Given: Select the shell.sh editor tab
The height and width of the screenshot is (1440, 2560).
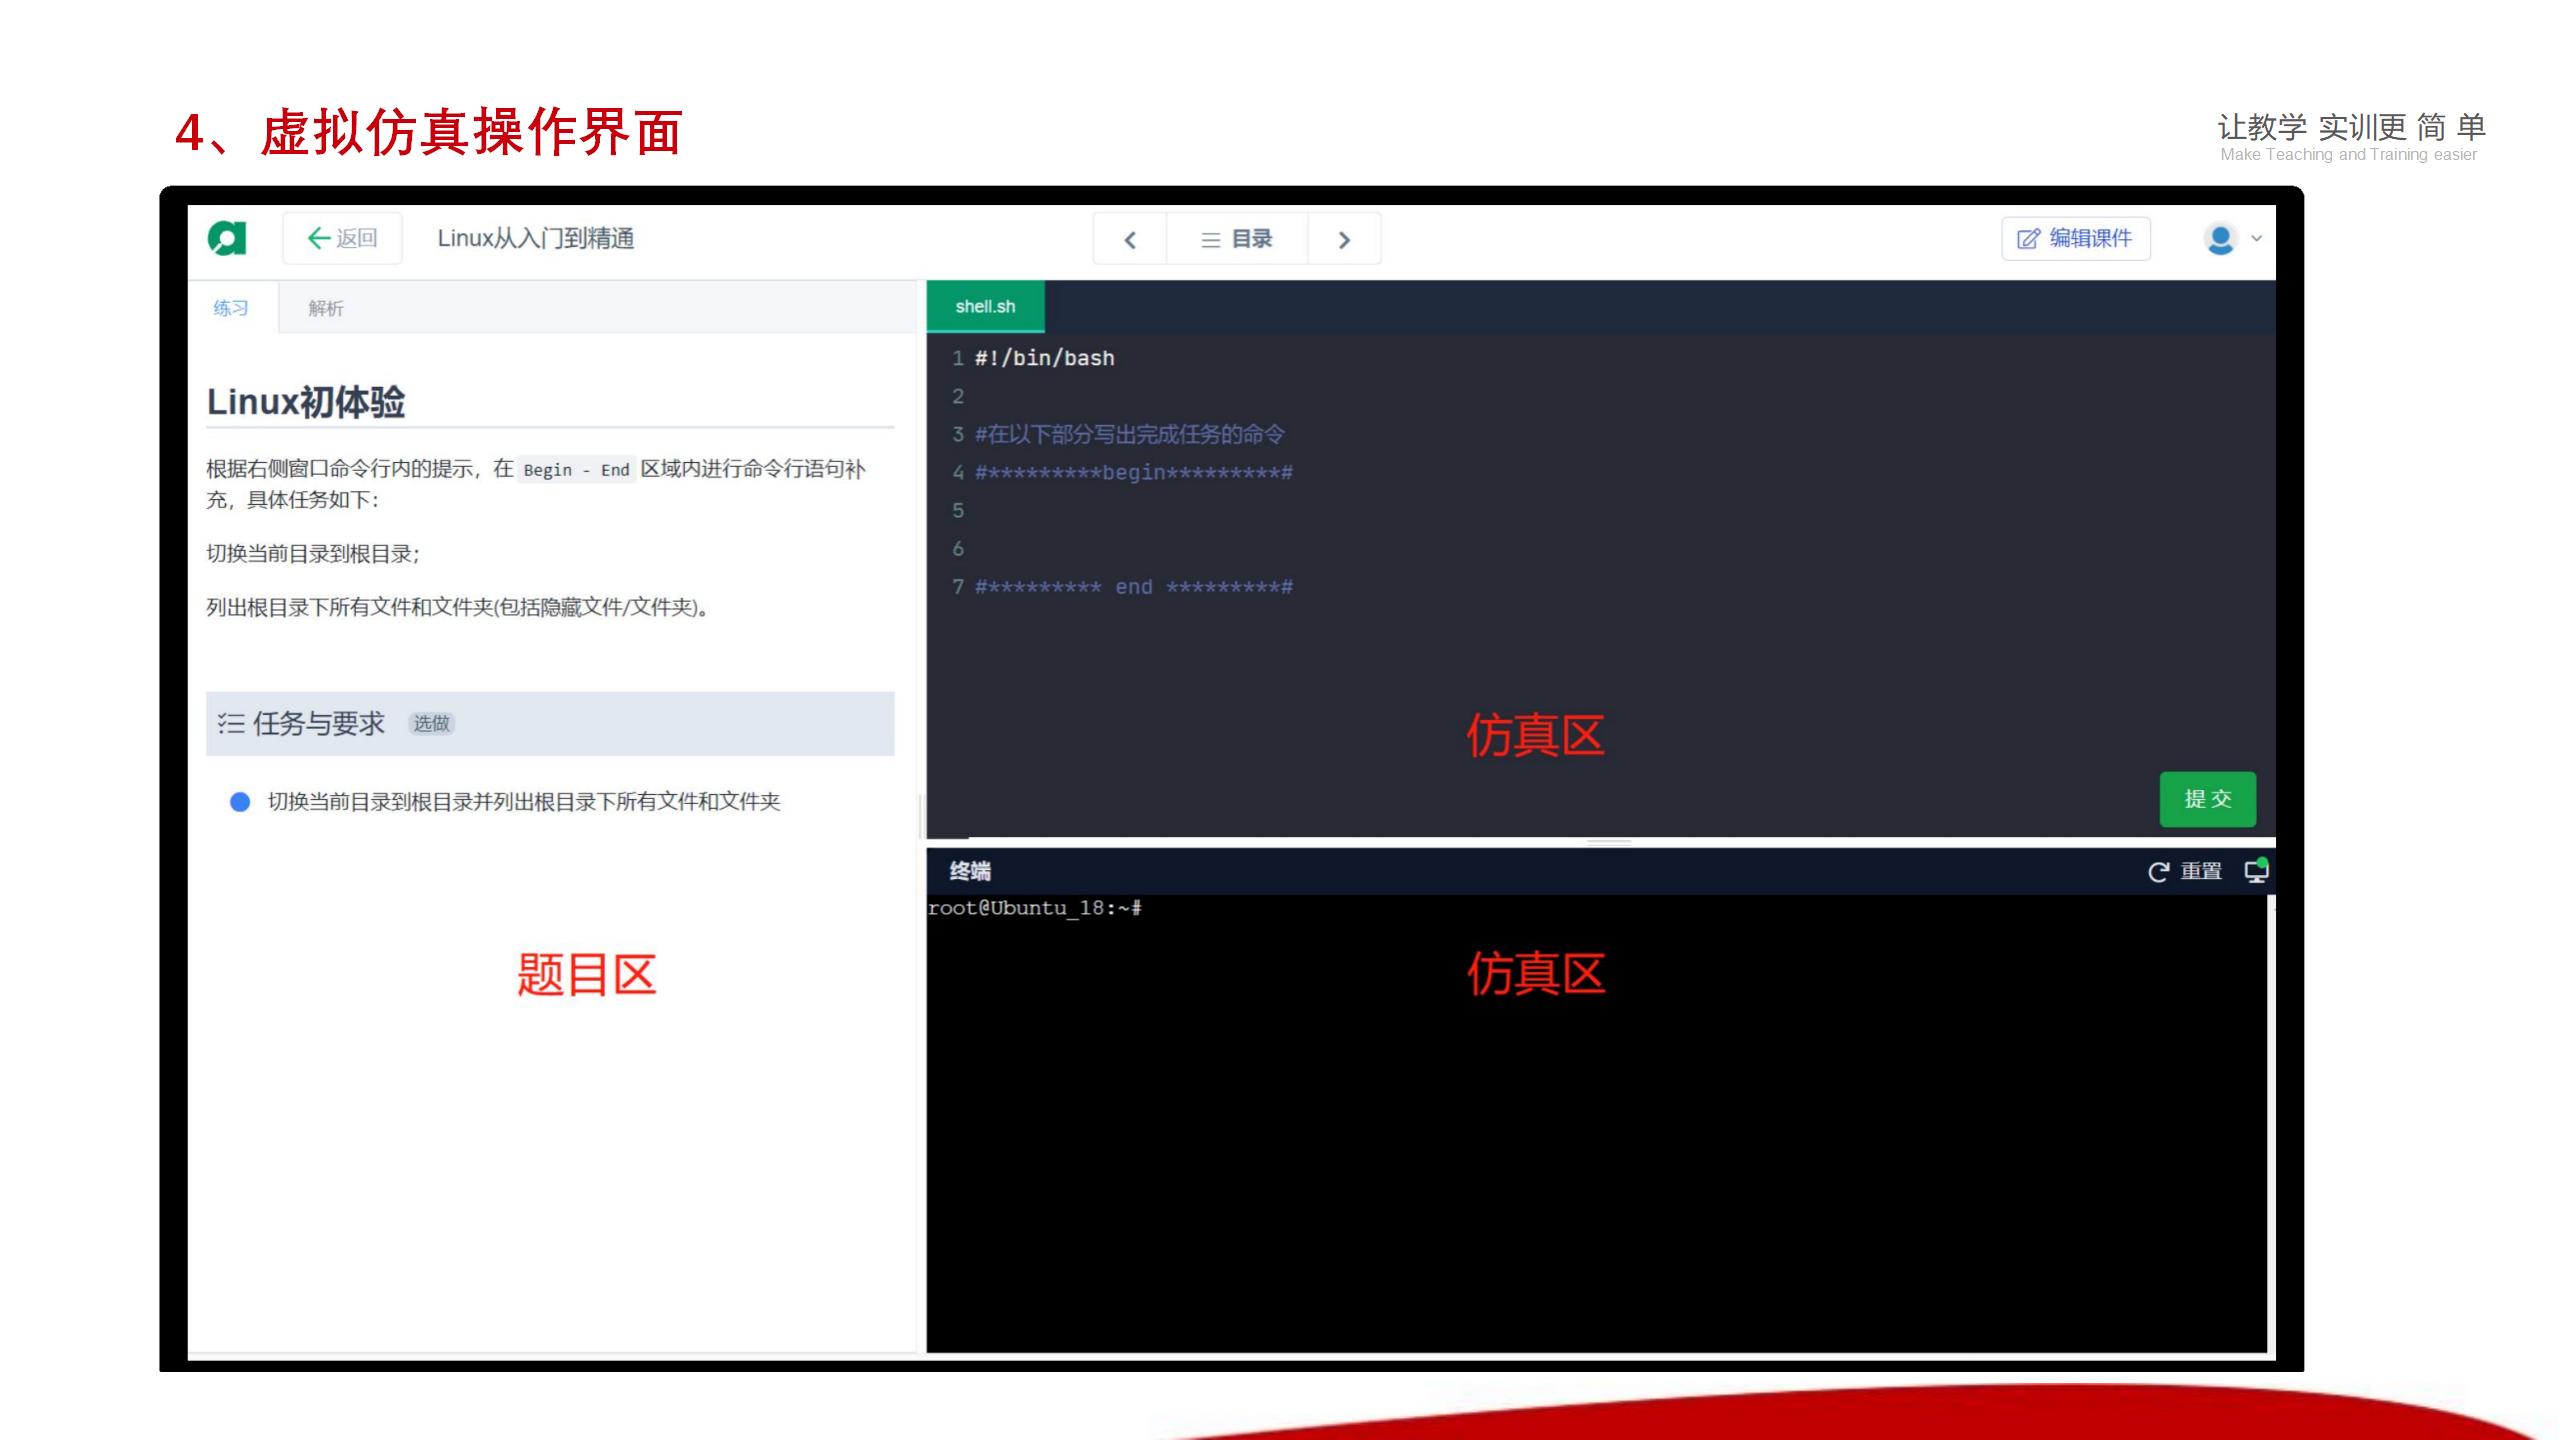Looking at the screenshot, I should tap(985, 306).
